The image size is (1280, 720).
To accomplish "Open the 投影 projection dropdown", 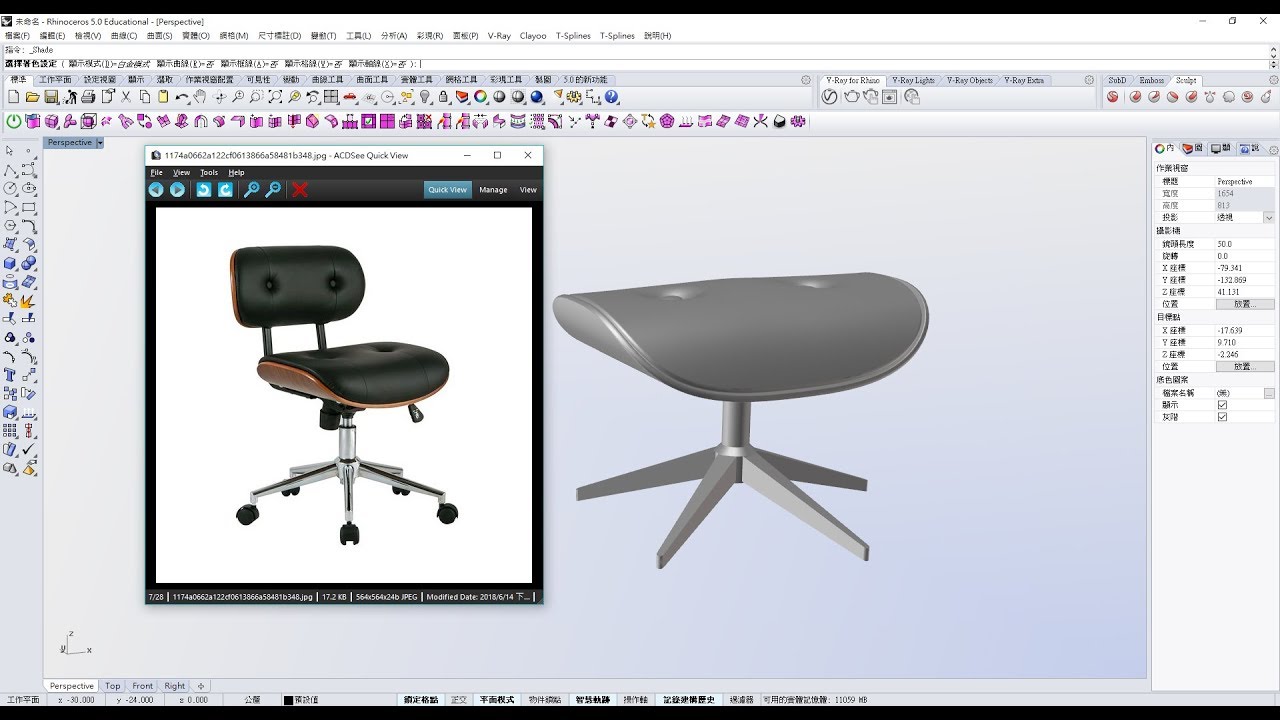I will (x=1269, y=217).
